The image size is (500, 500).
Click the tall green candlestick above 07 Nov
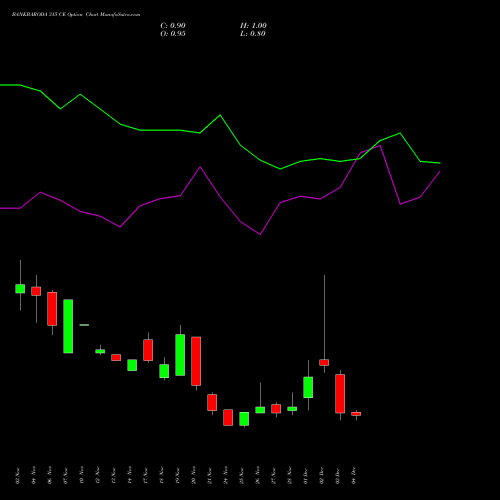[x=68, y=326]
